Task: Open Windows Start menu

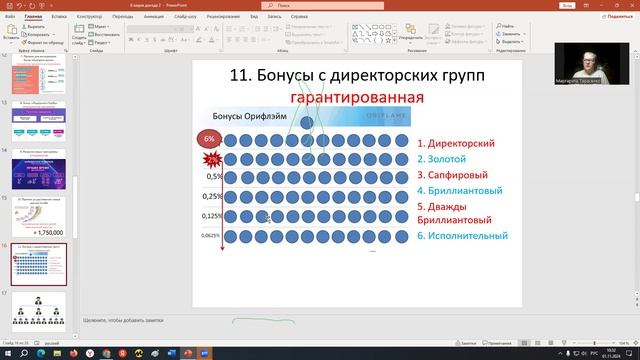Action: (x=7, y=353)
